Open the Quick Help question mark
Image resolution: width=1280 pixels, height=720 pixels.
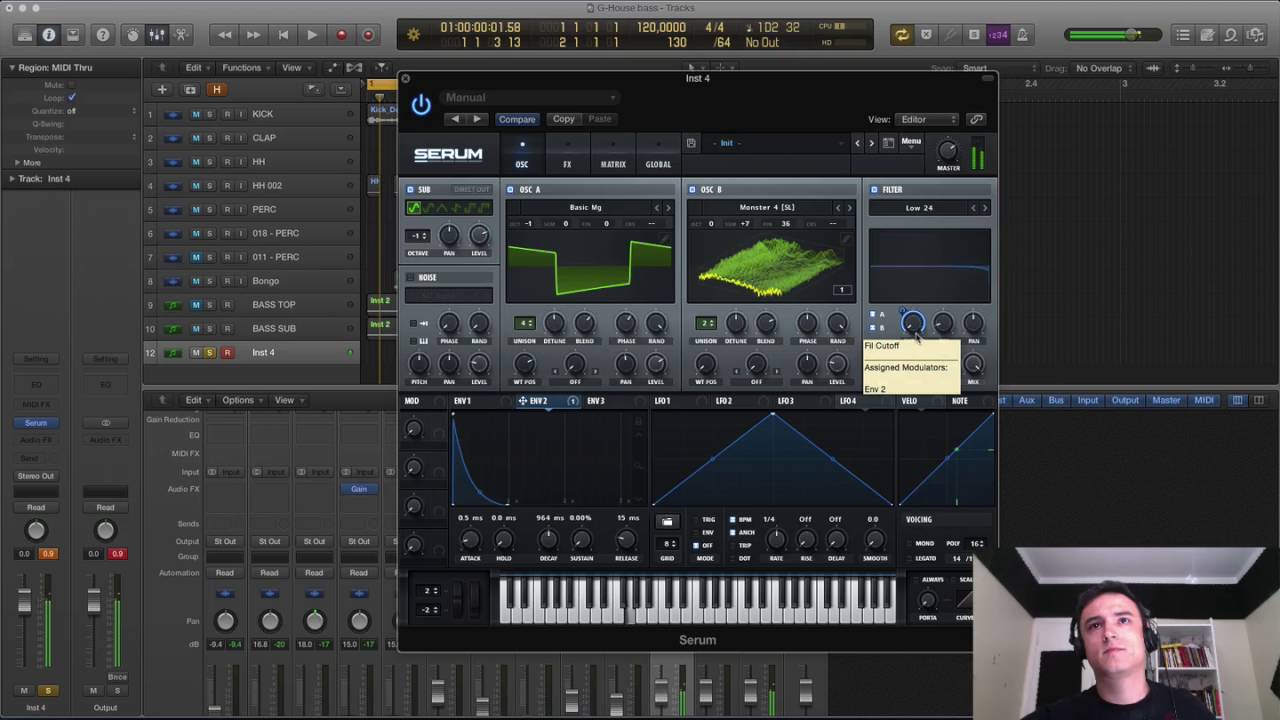103,35
